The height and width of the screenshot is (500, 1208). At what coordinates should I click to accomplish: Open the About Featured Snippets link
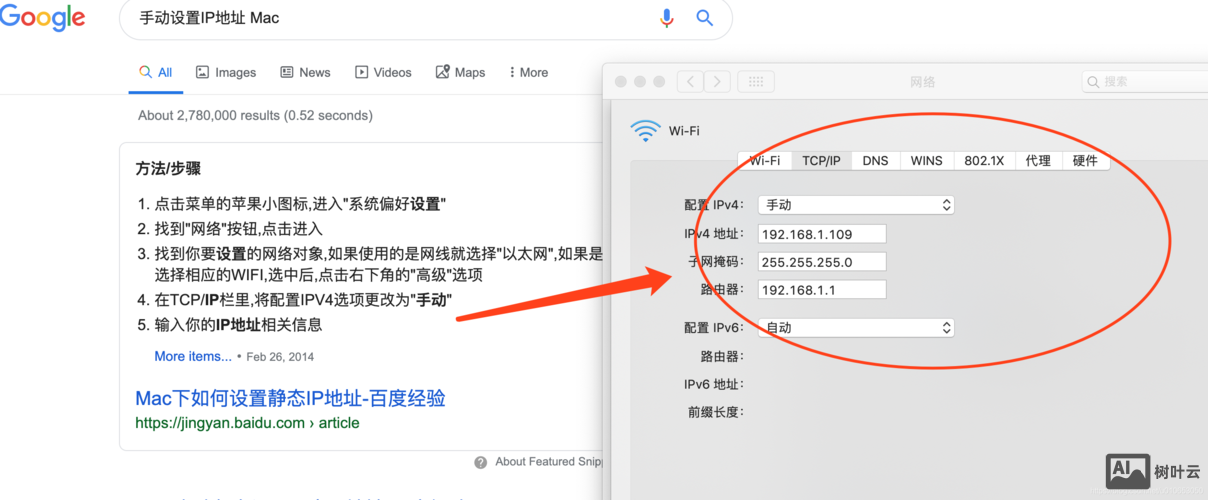coord(549,462)
